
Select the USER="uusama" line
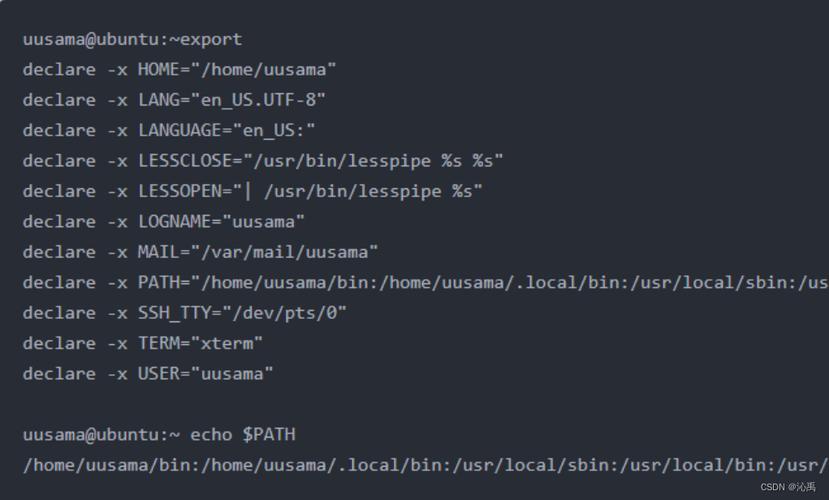148,374
